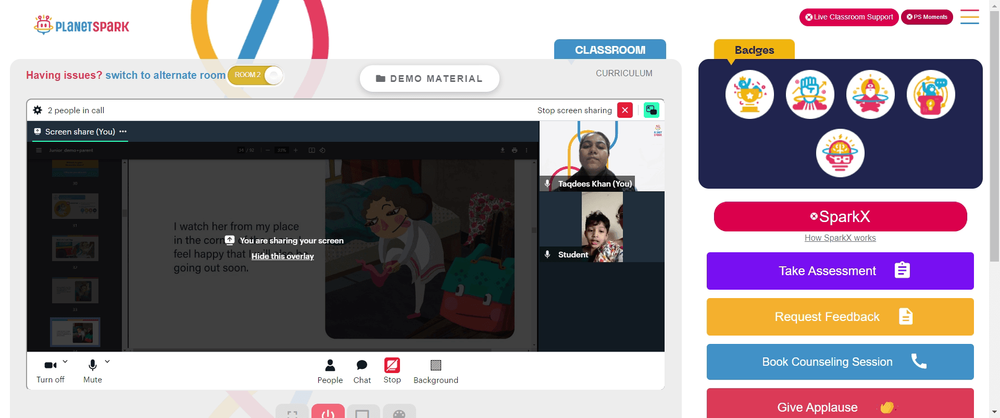Screen dimensions: 1000x418
Task: Click Take Assessment button
Action: click(x=840, y=271)
